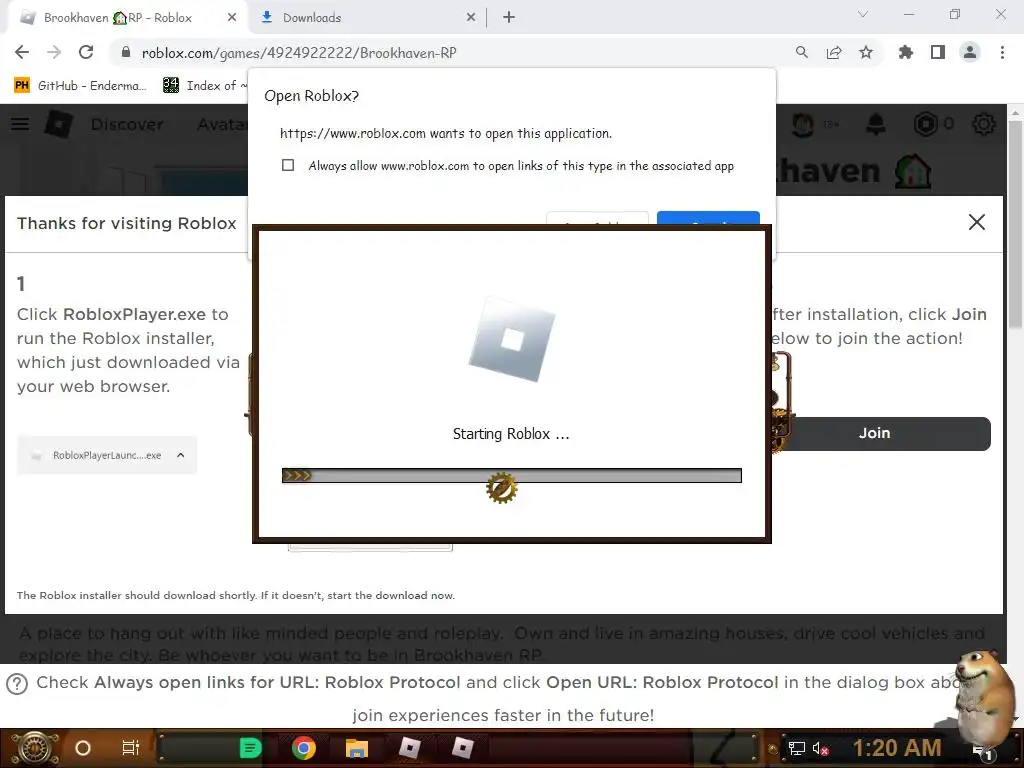Open a new browser tab
Image resolution: width=1024 pixels, height=768 pixels.
click(509, 18)
